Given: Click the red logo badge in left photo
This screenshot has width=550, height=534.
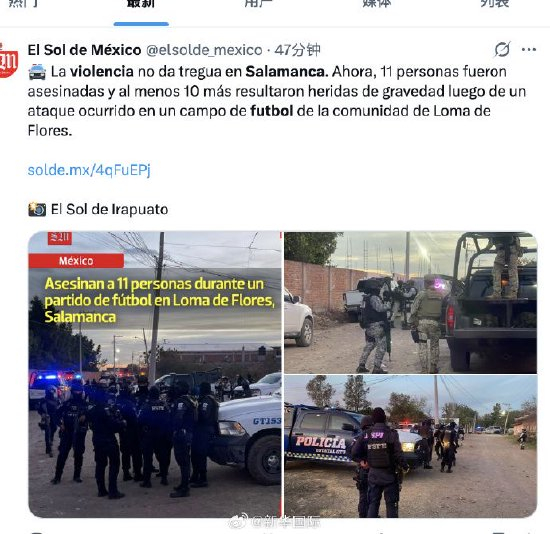Looking at the screenshot, I should 60,238.
